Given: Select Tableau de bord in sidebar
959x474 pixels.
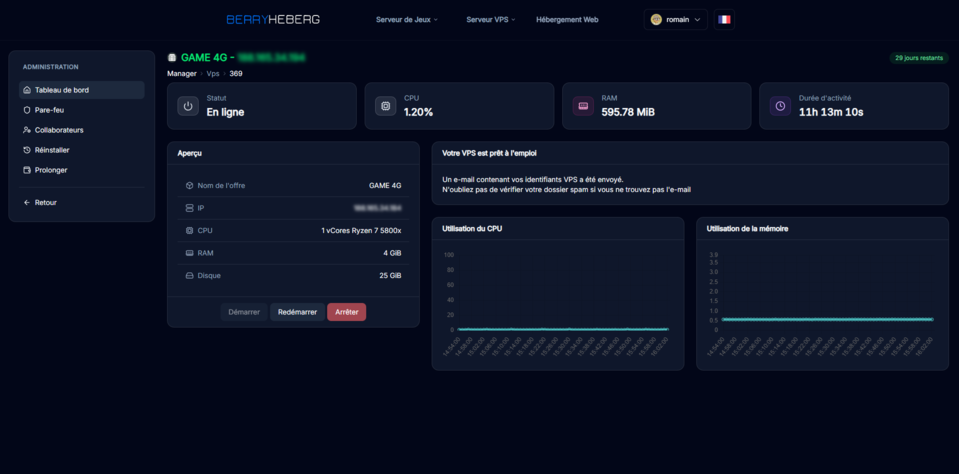Looking at the screenshot, I should click(x=82, y=90).
